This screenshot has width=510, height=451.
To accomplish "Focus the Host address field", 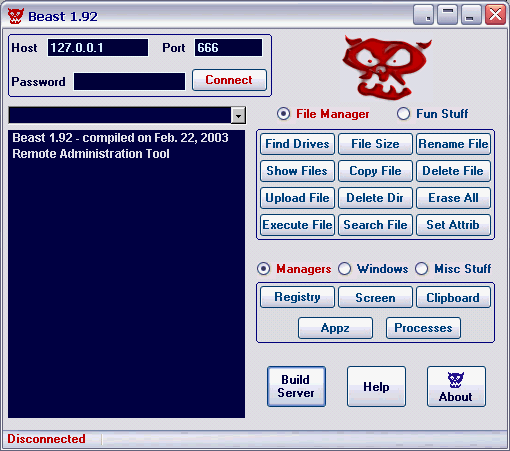I will click(x=98, y=48).
